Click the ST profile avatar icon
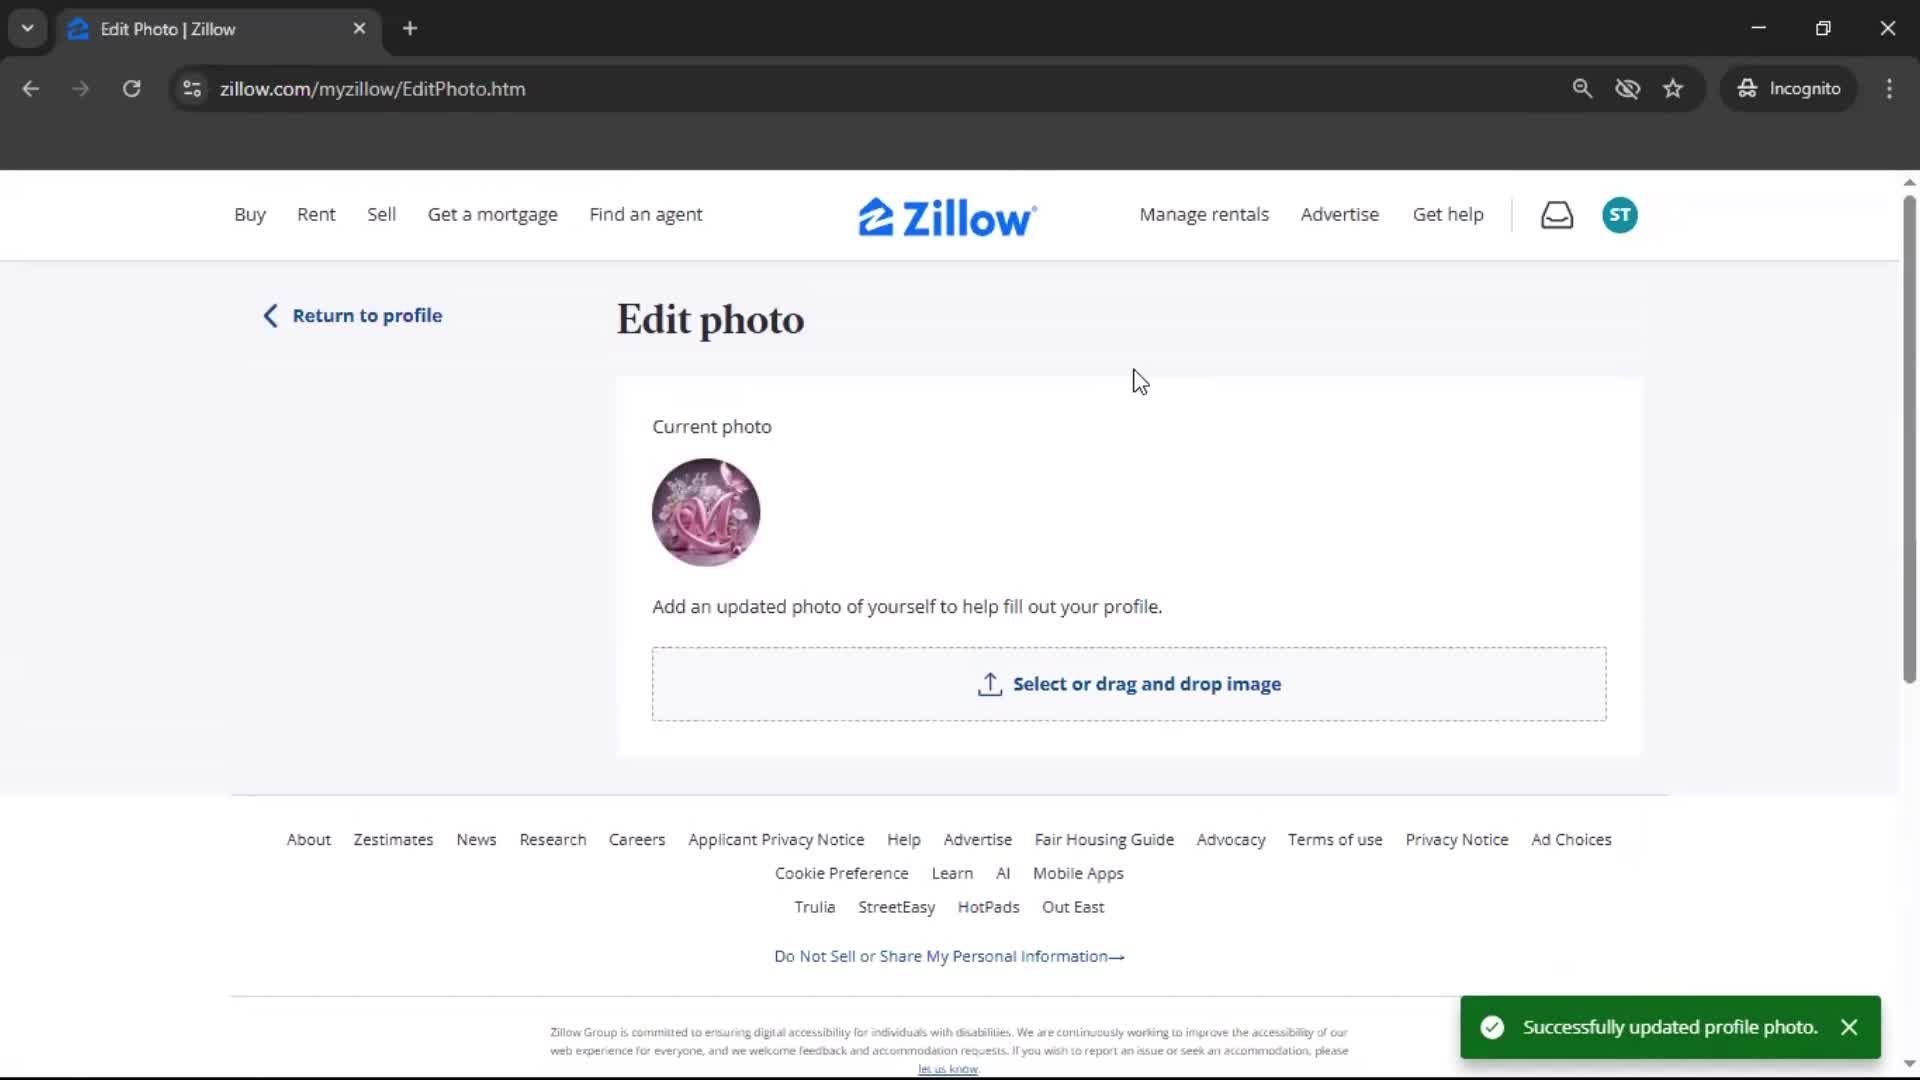The height and width of the screenshot is (1080, 1920). [x=1619, y=214]
